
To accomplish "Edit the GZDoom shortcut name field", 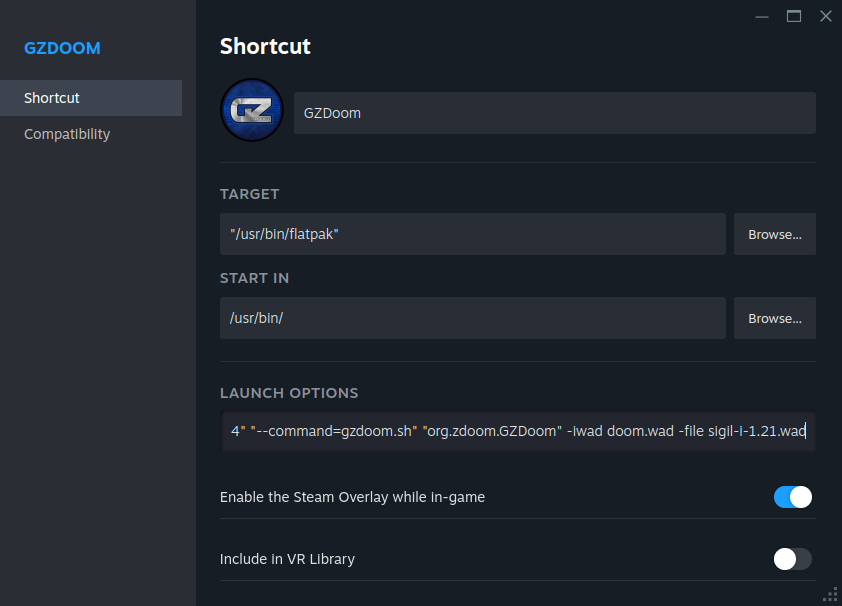I will click(554, 113).
